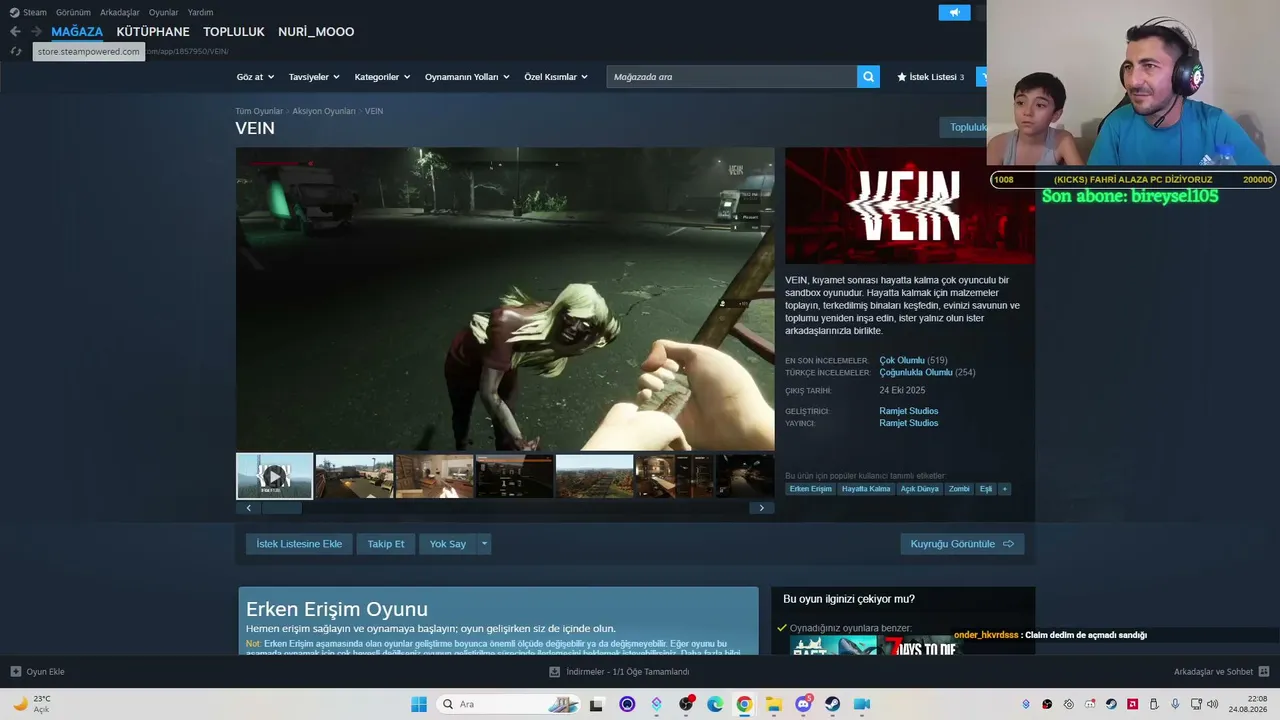The height and width of the screenshot is (720, 1280).
Task: Open Microsoft Edge from the taskbar
Action: (x=715, y=704)
